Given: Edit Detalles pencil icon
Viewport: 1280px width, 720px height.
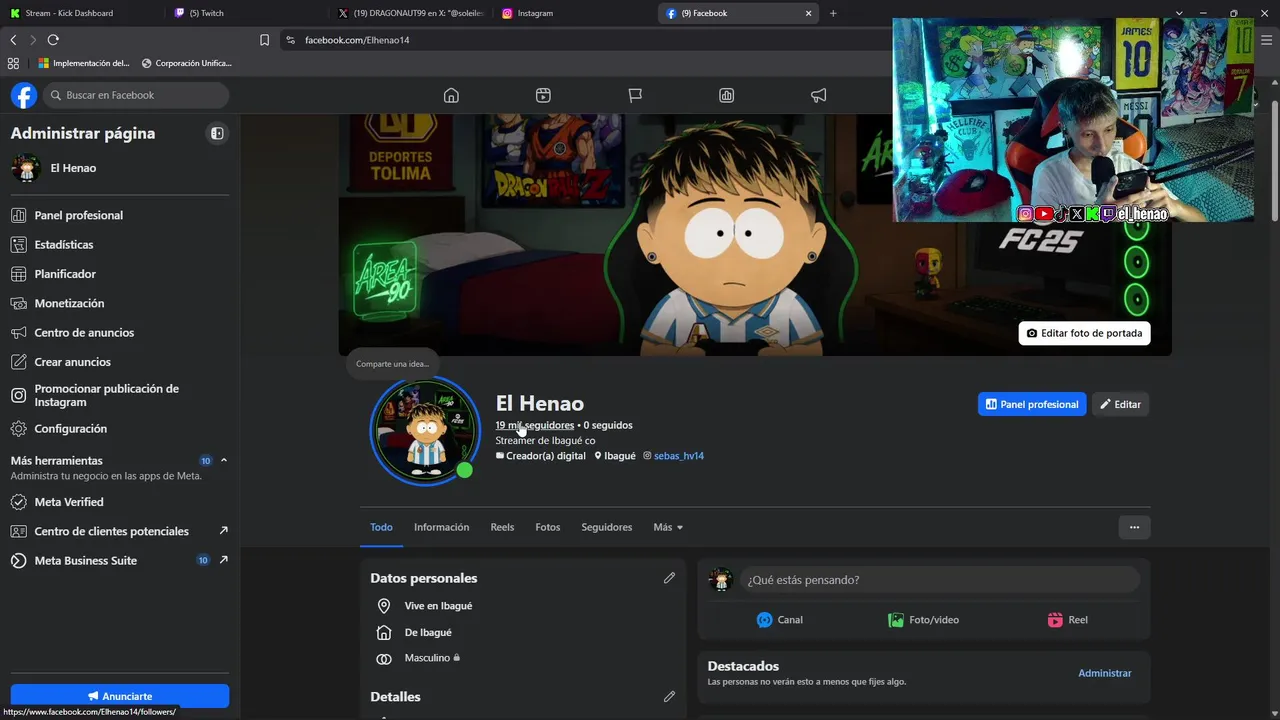Looking at the screenshot, I should click(669, 696).
